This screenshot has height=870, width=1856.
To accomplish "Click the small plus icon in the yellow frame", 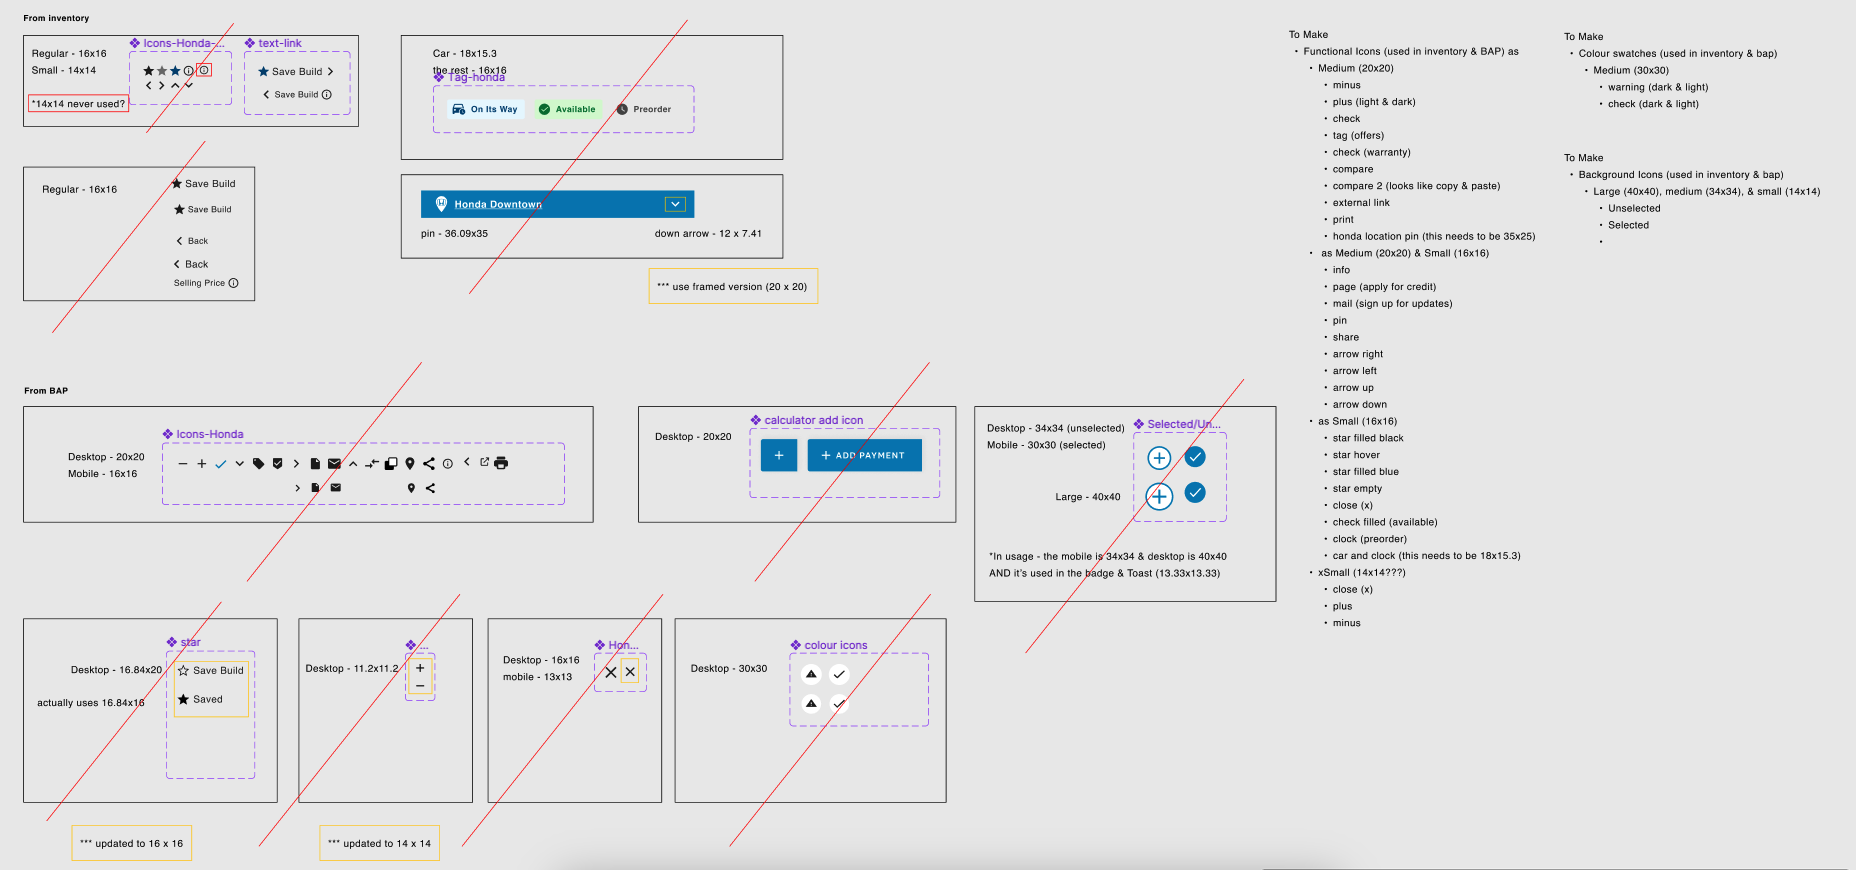I will point(420,668).
